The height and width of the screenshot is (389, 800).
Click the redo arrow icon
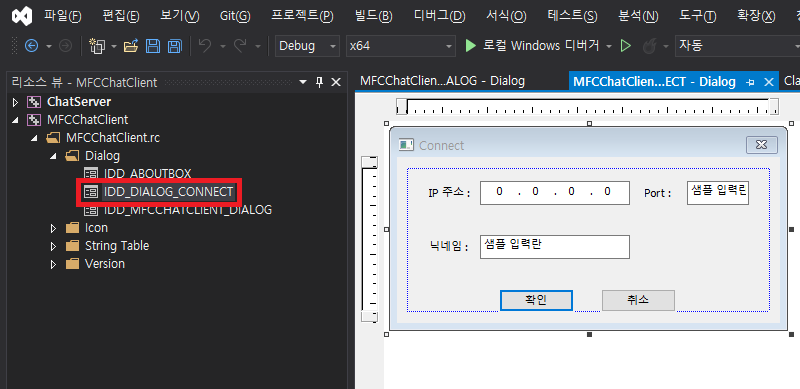(x=240, y=46)
